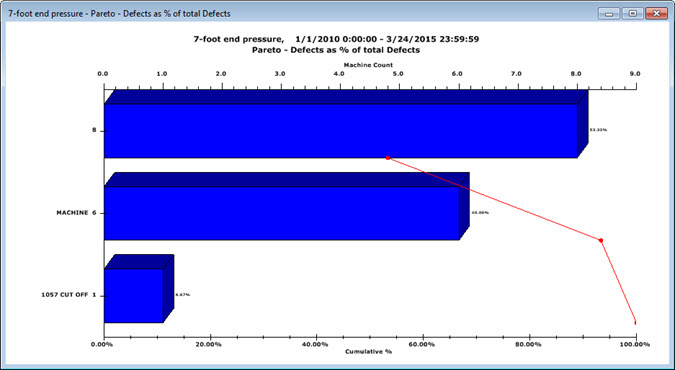Click the subtitle Pareto - Defects as % of total Defects

336,50
